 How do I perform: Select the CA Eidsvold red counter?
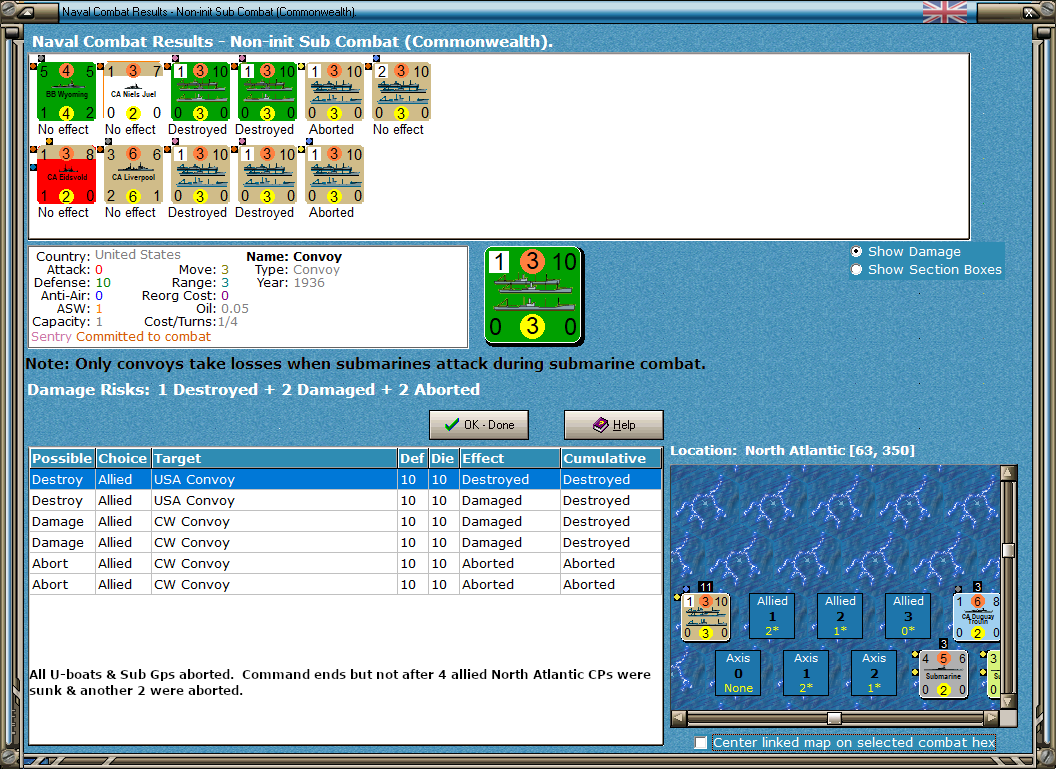pyautogui.click(x=66, y=174)
